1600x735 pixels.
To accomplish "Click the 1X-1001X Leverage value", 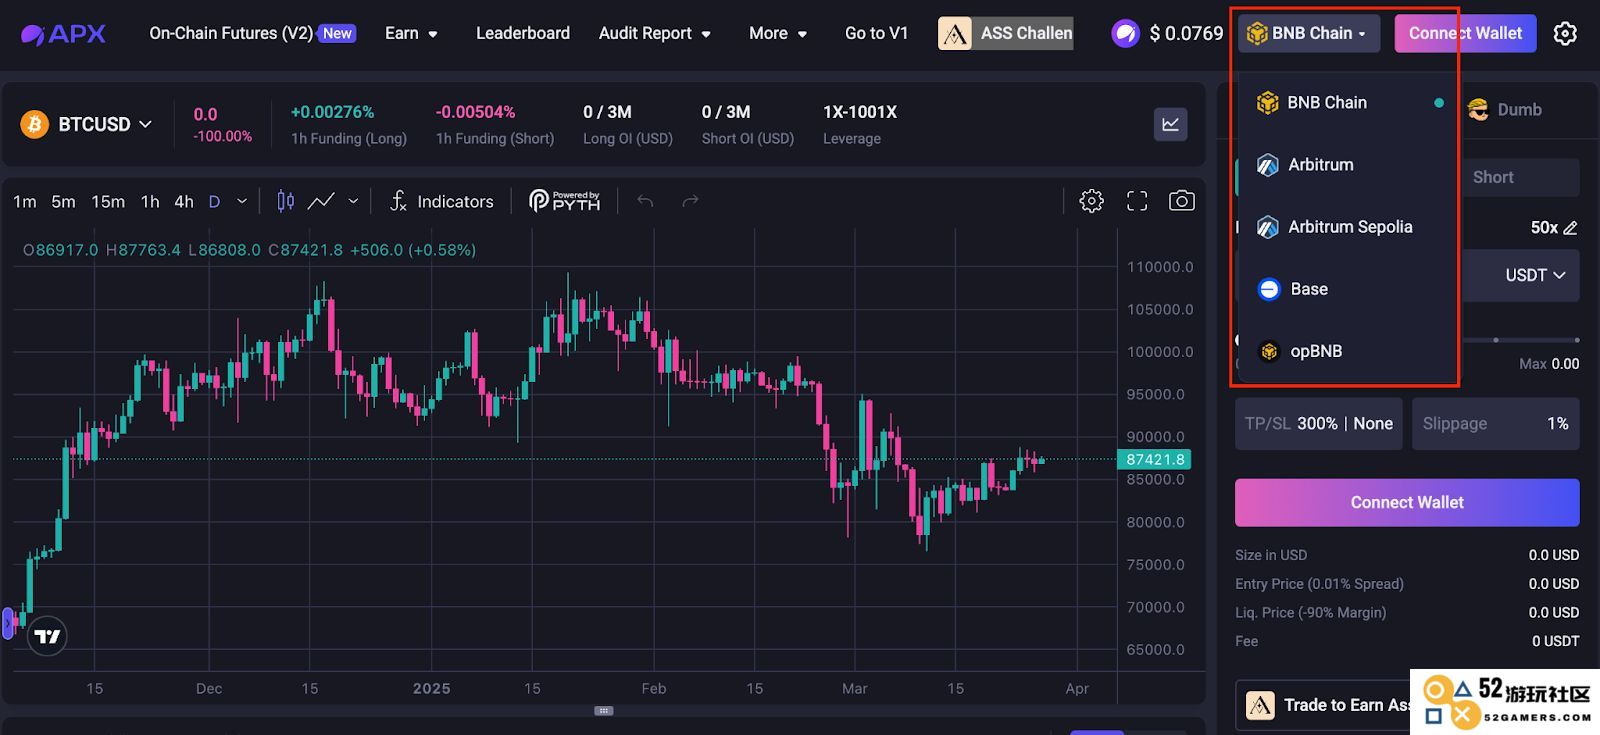I will [860, 112].
